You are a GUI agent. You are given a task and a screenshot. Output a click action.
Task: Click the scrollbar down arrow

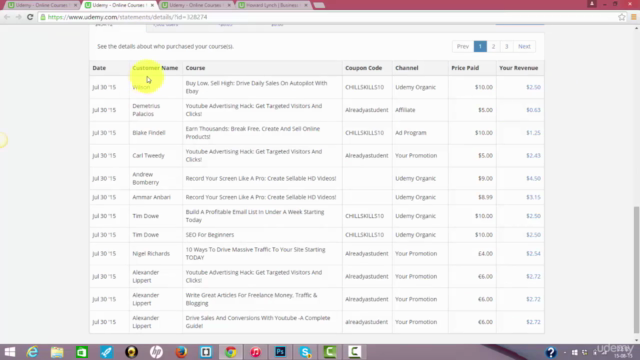(x=636, y=340)
